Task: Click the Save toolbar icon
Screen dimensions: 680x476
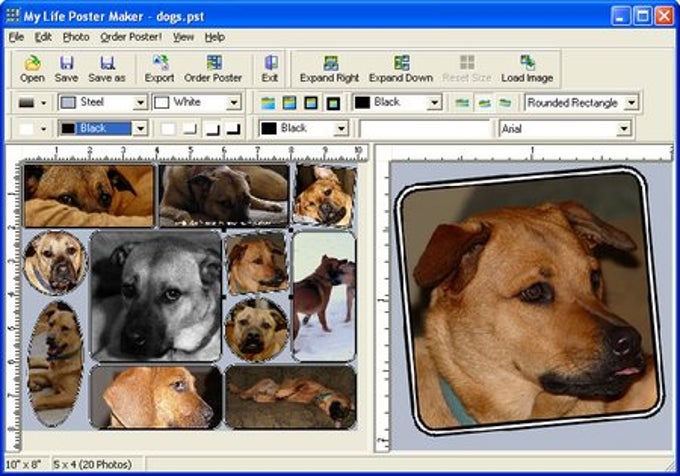Action: click(x=66, y=68)
